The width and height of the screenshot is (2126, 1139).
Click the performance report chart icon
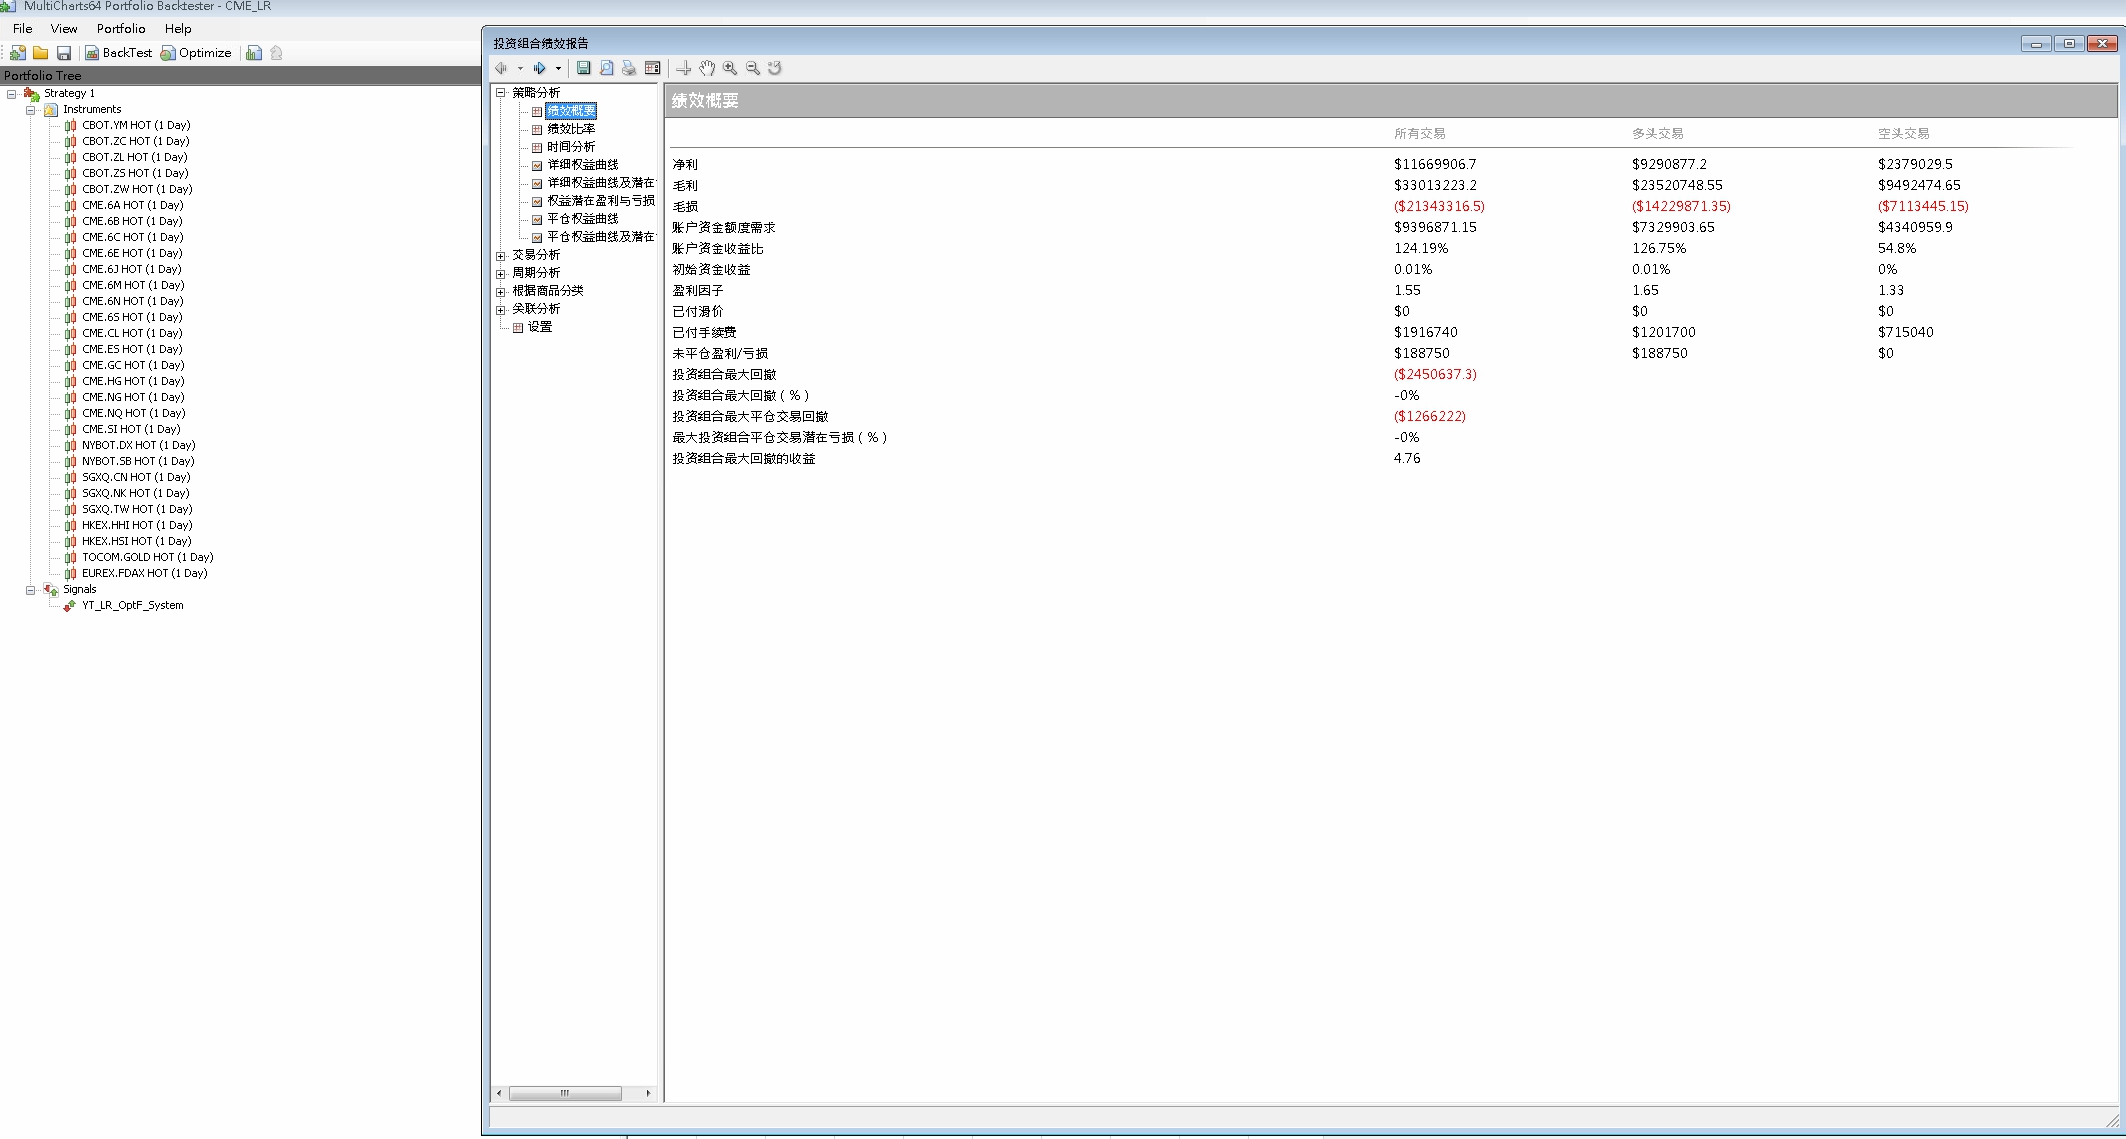click(x=254, y=53)
